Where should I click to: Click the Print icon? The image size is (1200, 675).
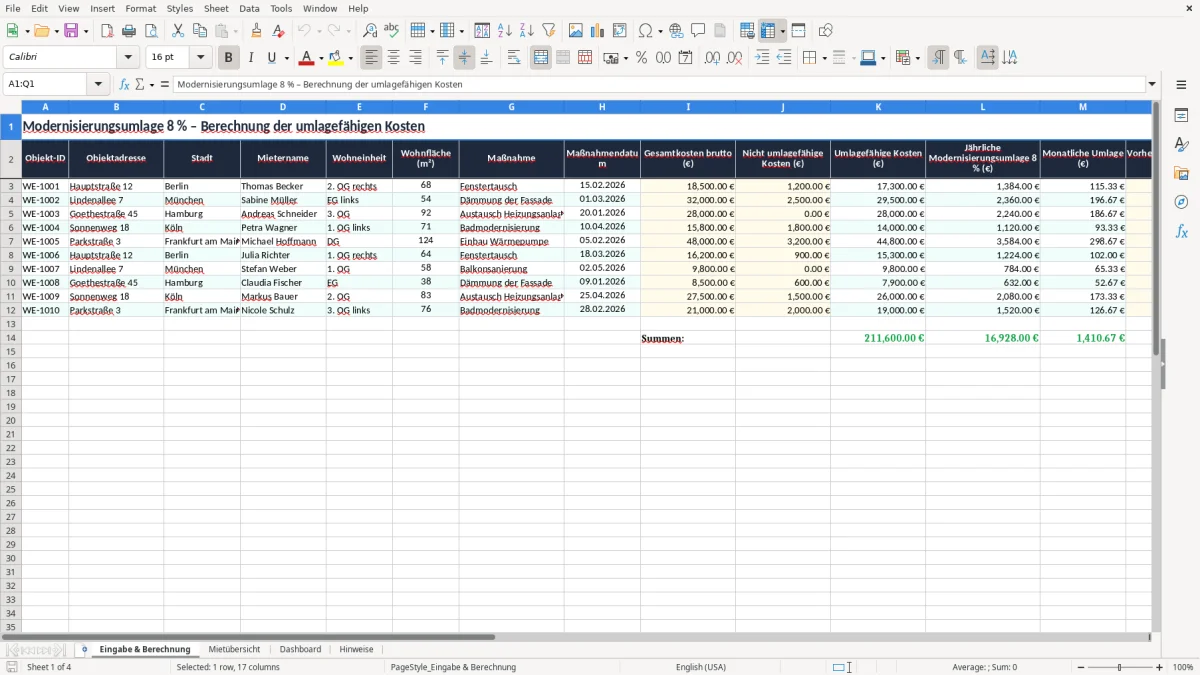click(129, 31)
